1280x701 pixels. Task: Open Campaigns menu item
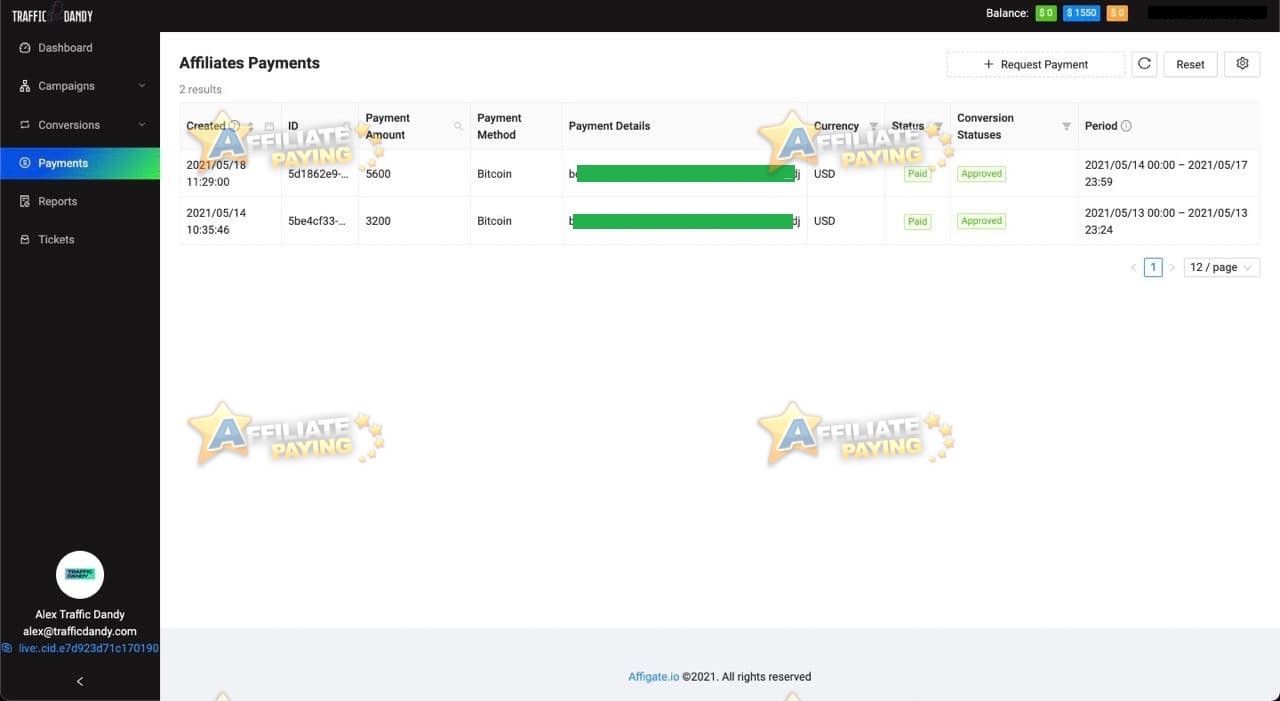click(80, 86)
